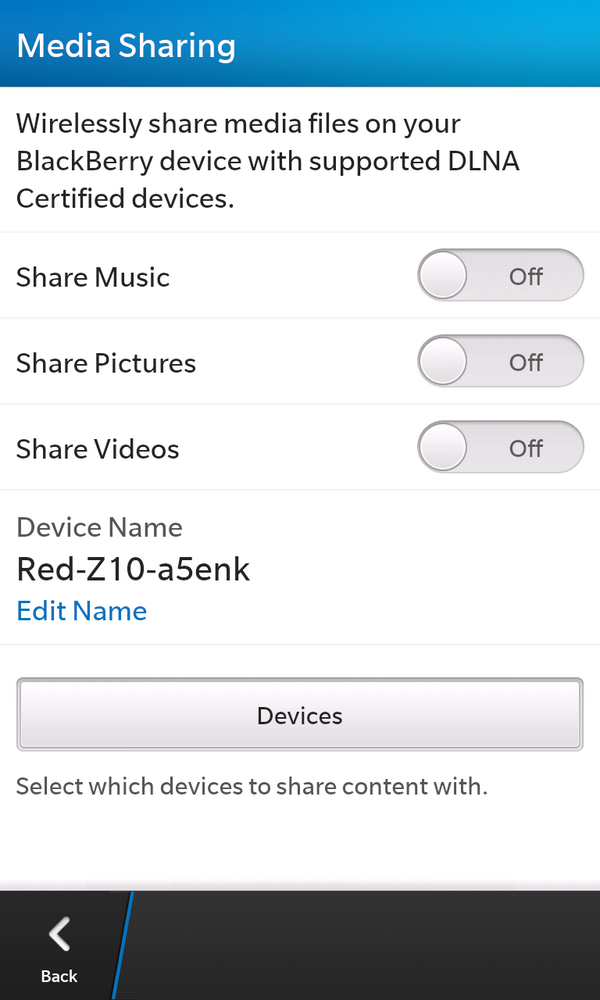Tap the Back arrow icon

coord(59,934)
